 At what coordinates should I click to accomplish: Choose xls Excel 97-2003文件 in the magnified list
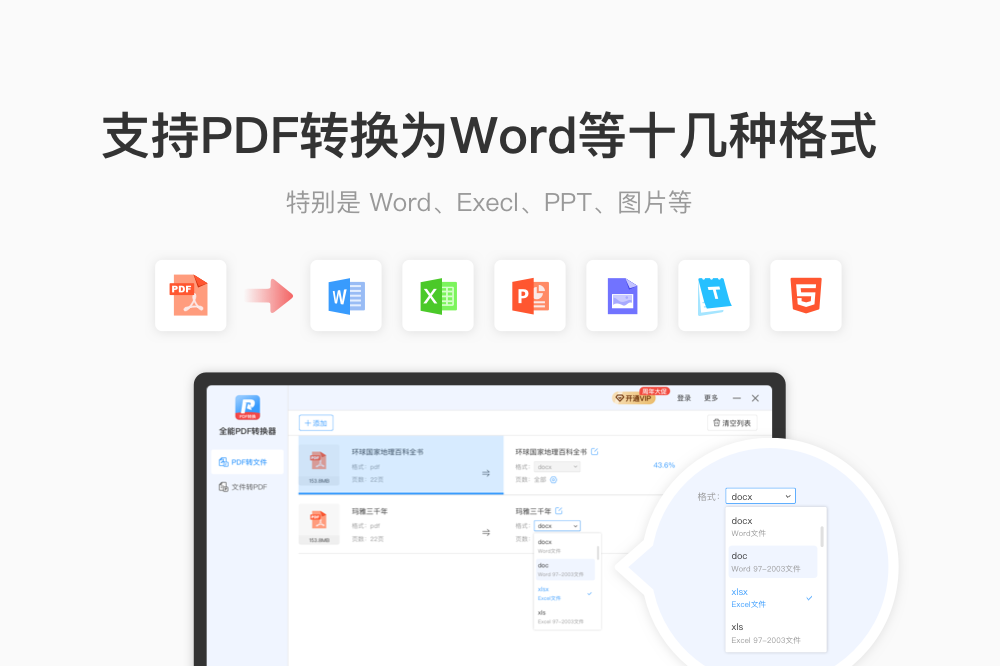[x=773, y=633]
